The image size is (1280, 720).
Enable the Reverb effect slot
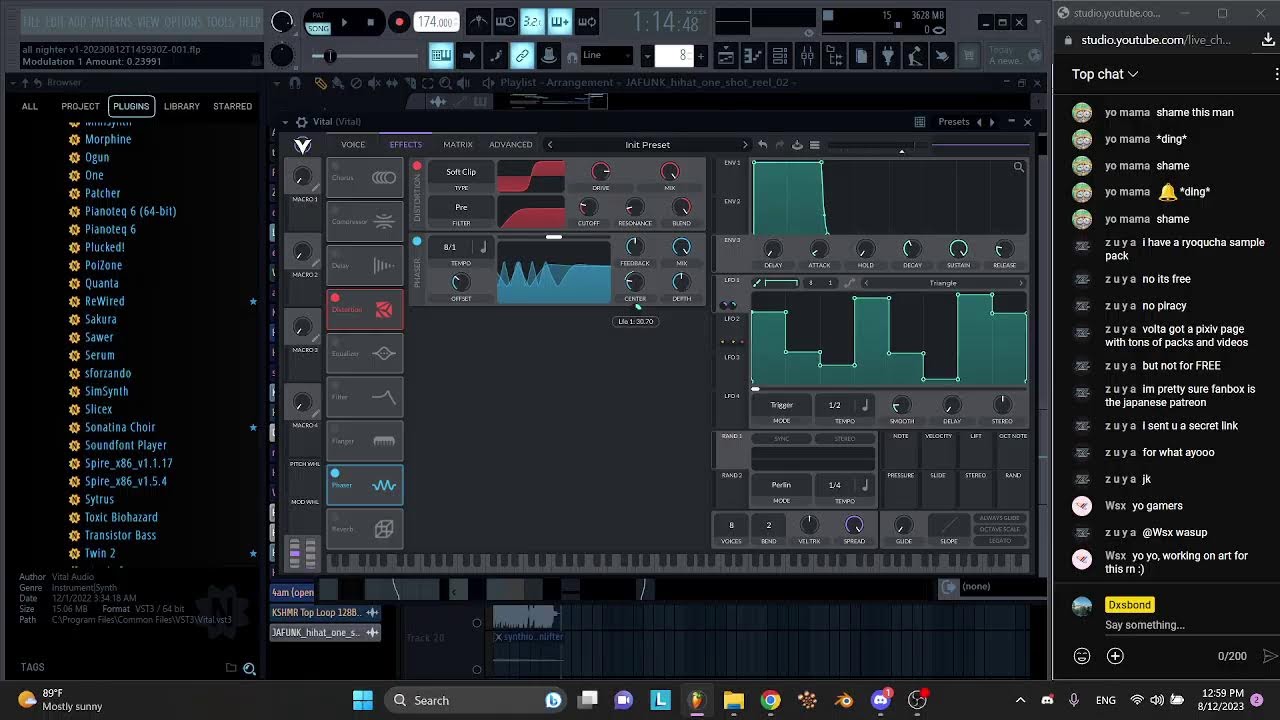364,529
